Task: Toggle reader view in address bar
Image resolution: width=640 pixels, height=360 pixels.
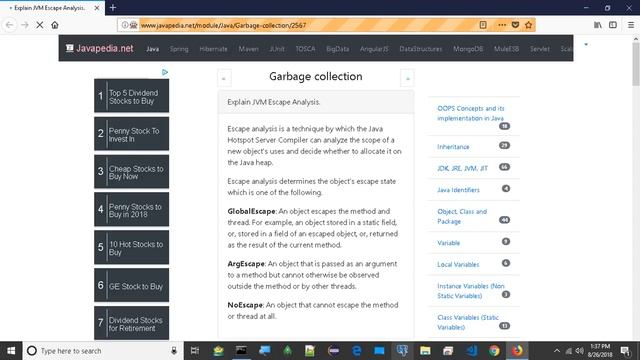Action: pyautogui.click(x=483, y=25)
